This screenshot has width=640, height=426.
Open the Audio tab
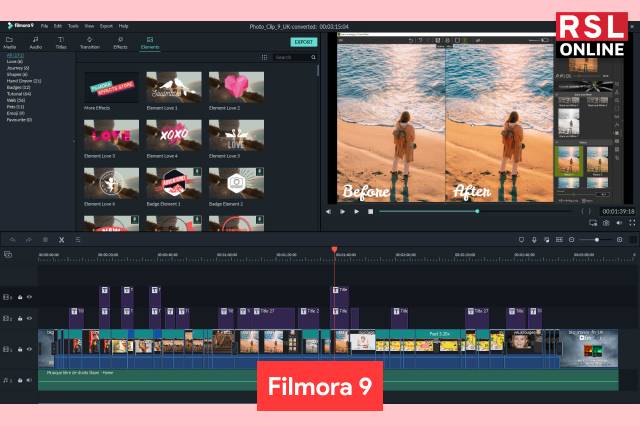[x=36, y=43]
